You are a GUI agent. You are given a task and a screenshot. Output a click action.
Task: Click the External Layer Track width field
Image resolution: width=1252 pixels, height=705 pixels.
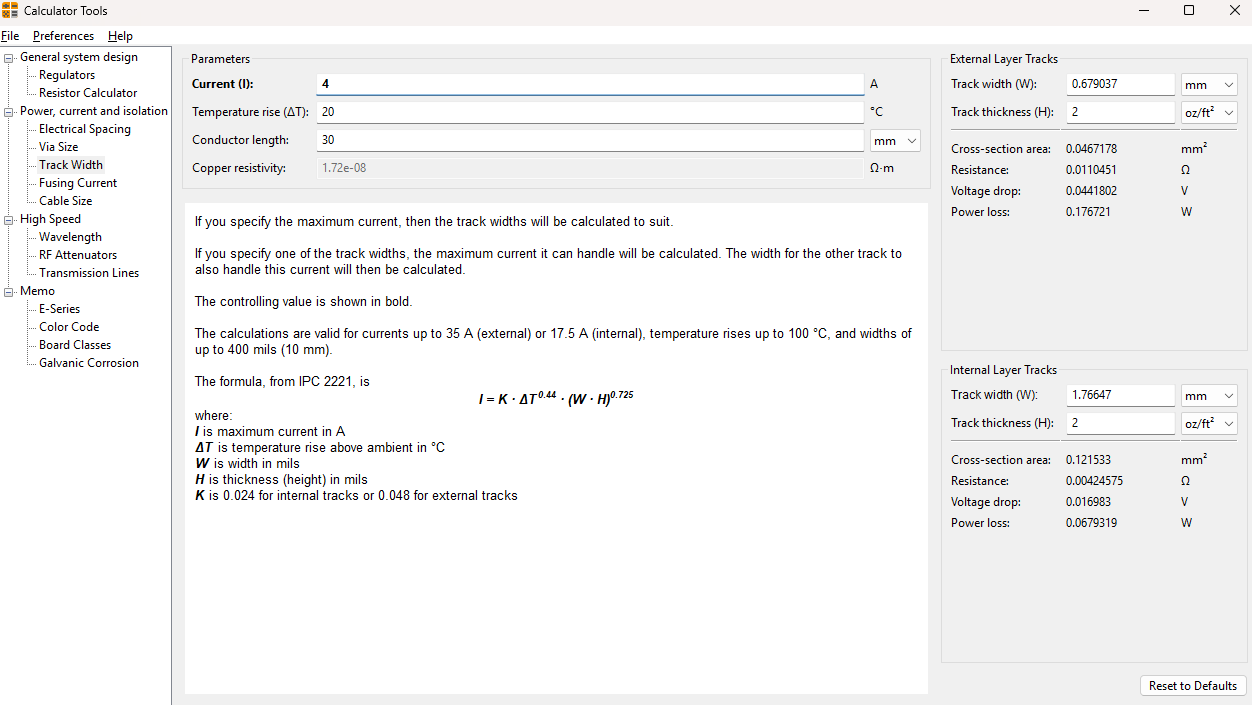pos(1120,84)
